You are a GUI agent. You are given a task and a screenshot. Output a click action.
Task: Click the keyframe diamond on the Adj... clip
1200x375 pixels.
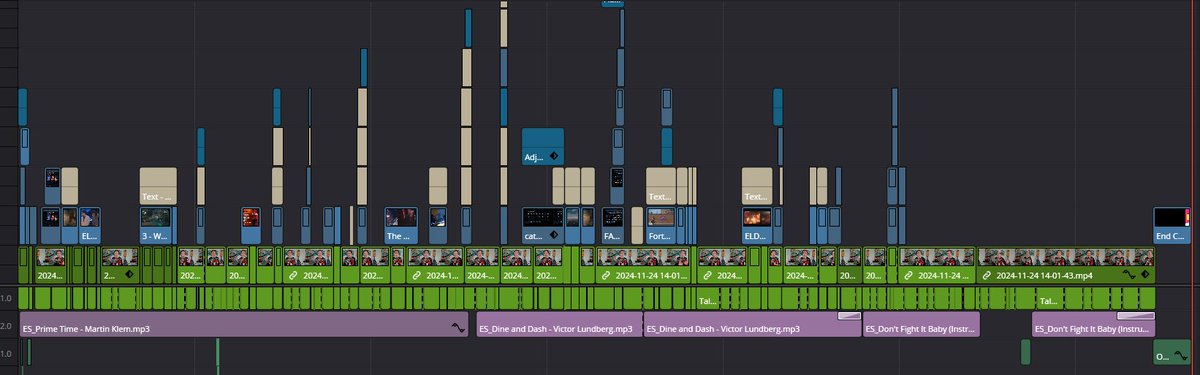pos(554,157)
